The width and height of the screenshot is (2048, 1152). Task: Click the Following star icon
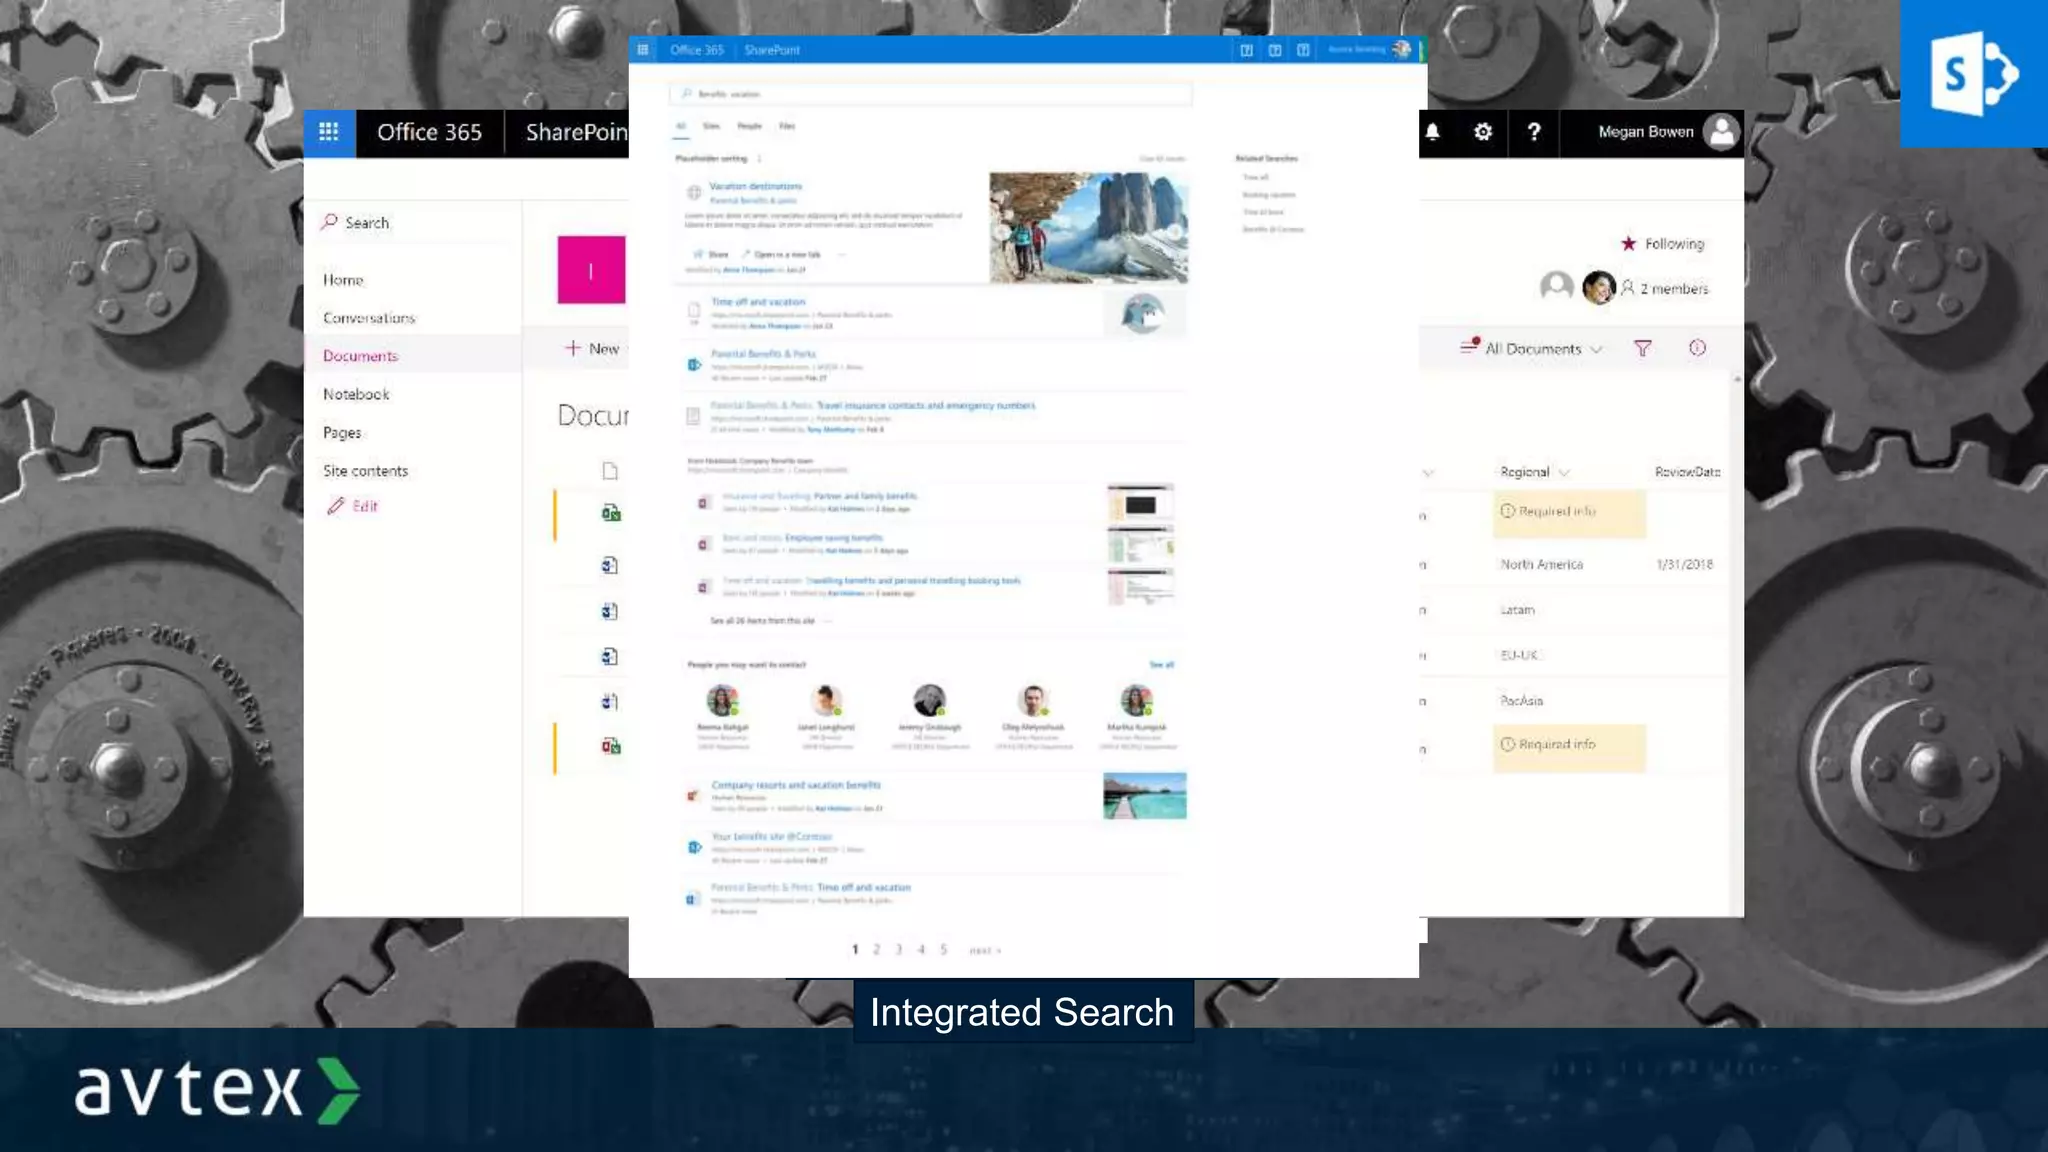tap(1629, 243)
